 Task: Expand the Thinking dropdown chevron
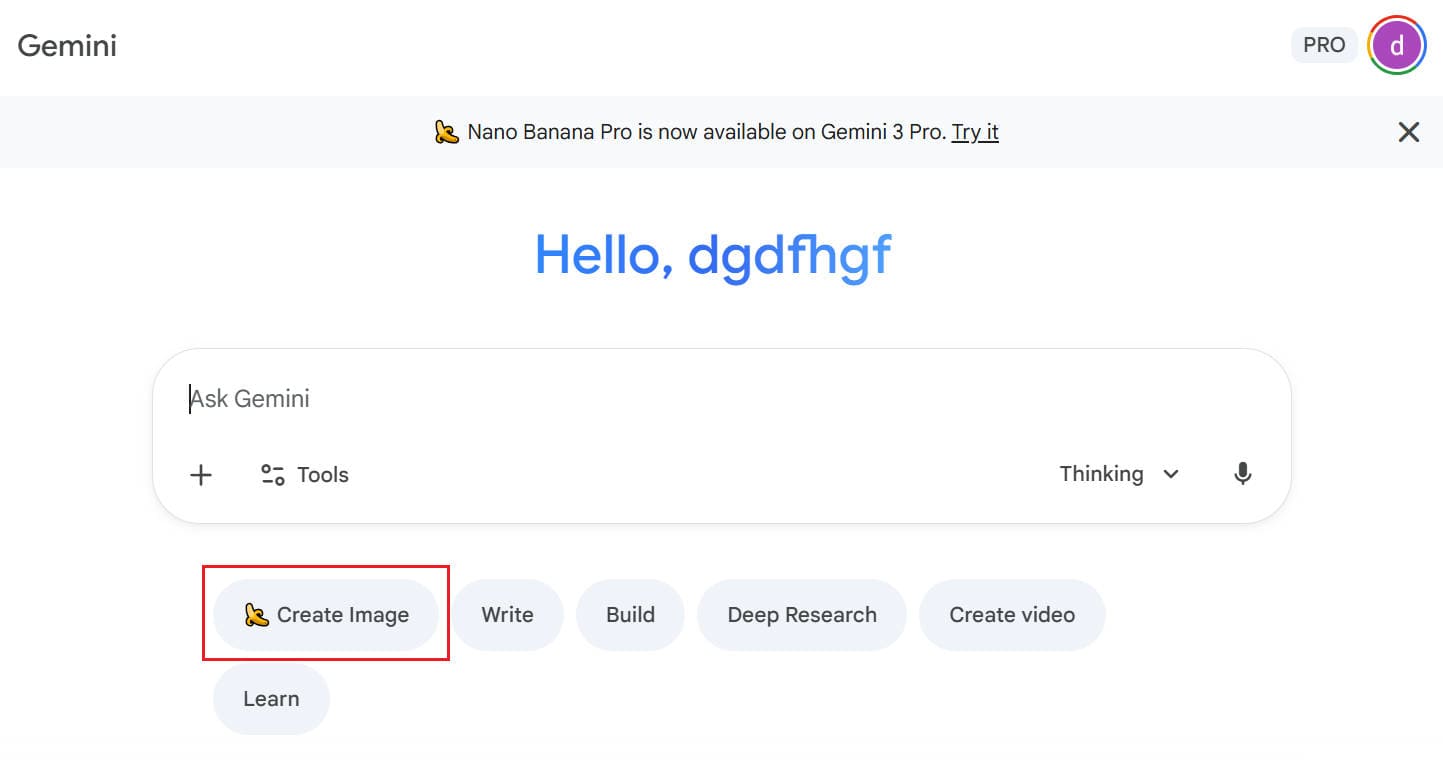(x=1169, y=474)
